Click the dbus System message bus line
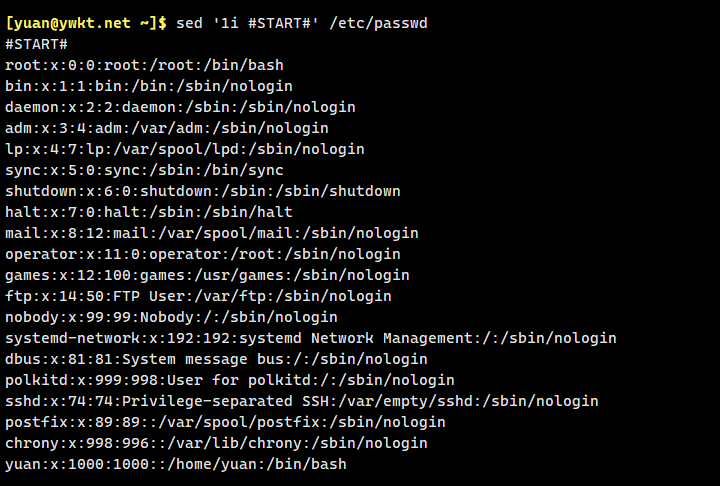 [216, 359]
